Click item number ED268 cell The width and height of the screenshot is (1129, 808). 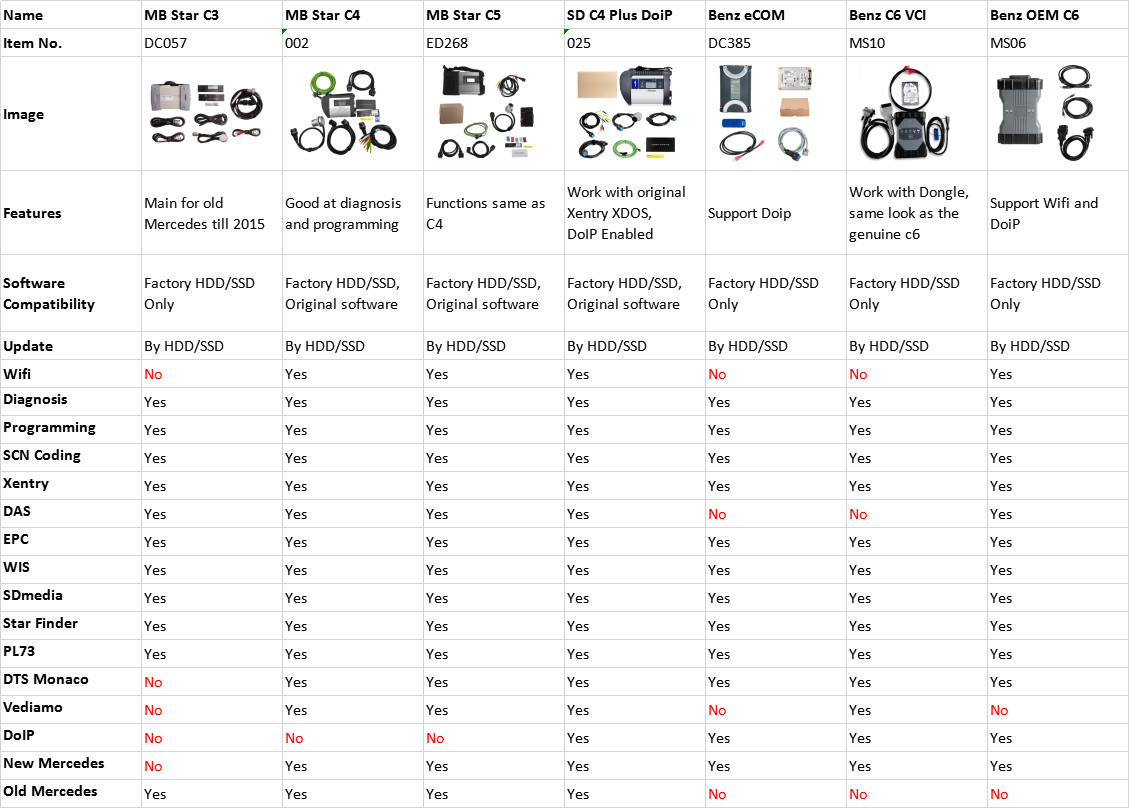pyautogui.click(x=447, y=43)
